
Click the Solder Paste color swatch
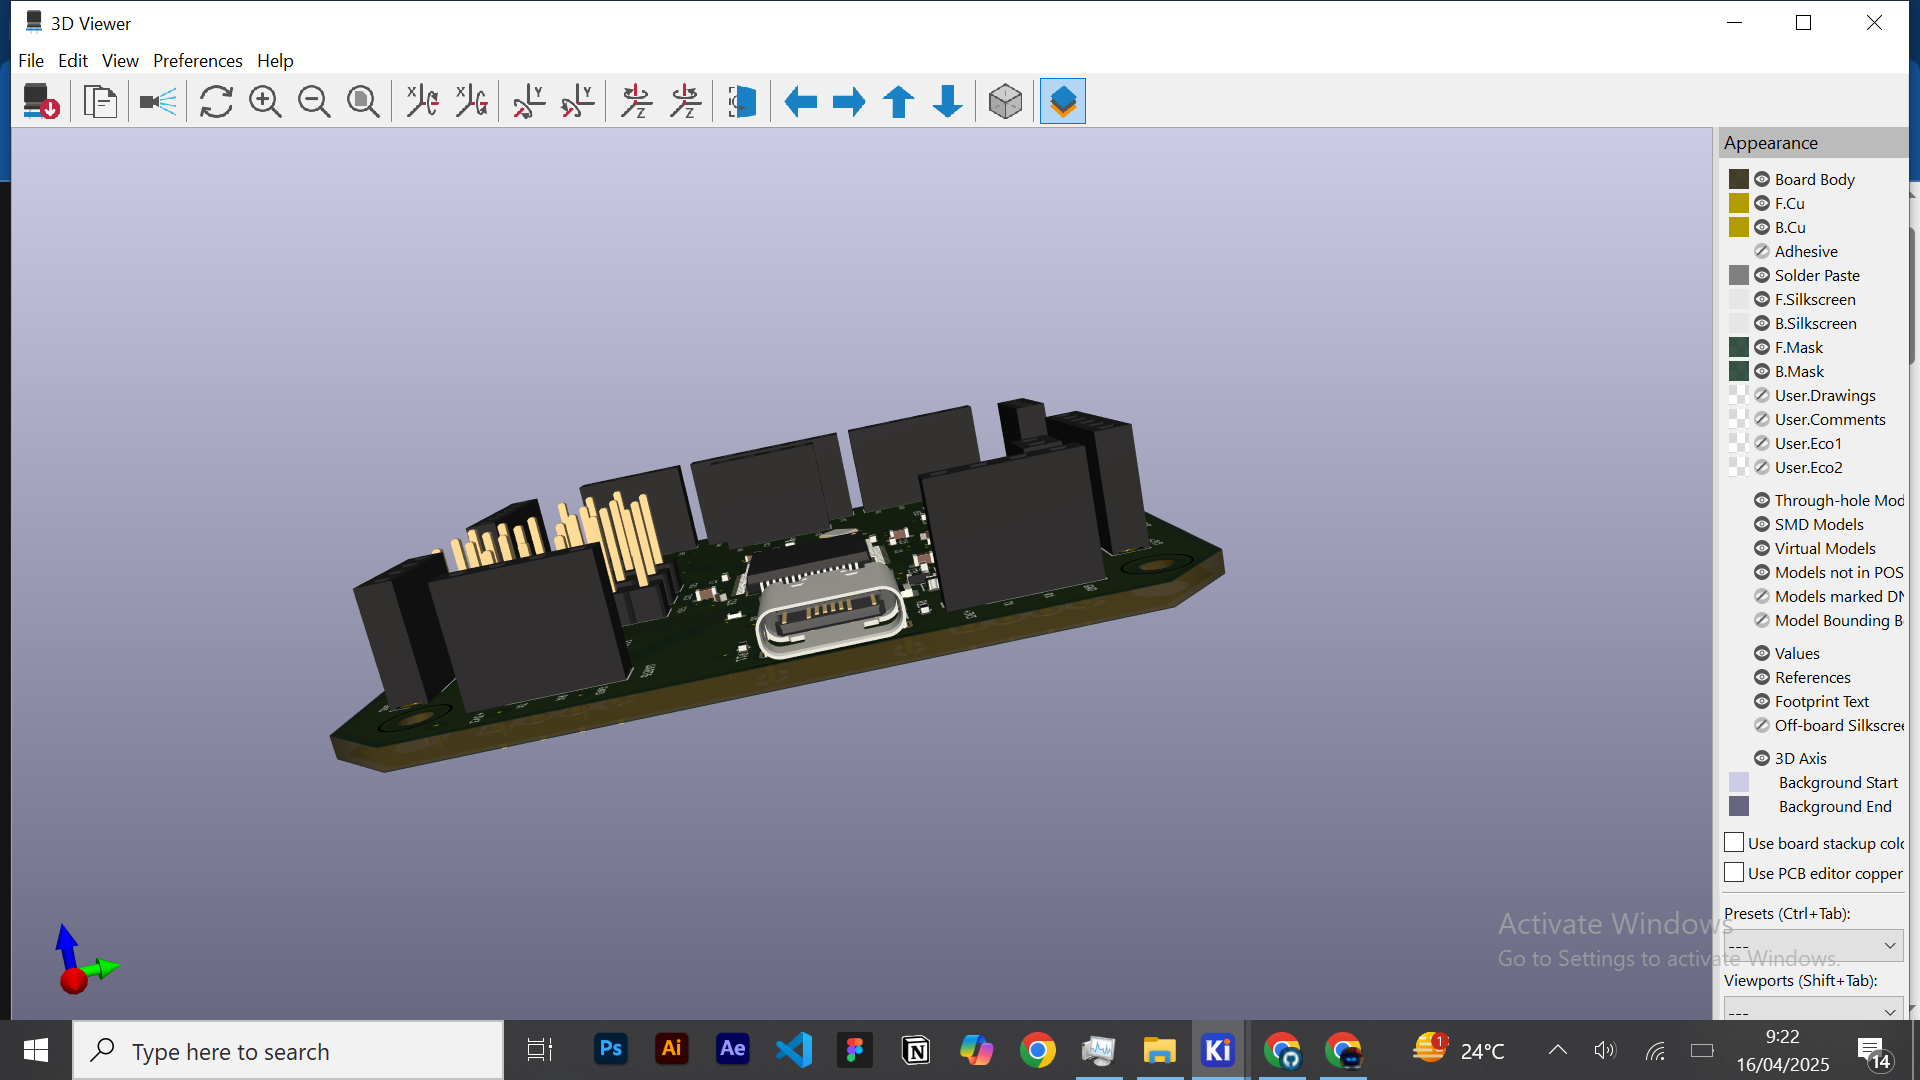1739,275
